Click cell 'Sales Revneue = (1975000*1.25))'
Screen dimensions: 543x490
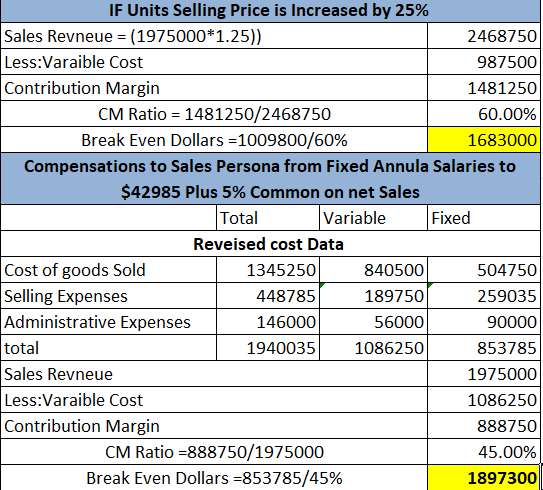coord(214,36)
